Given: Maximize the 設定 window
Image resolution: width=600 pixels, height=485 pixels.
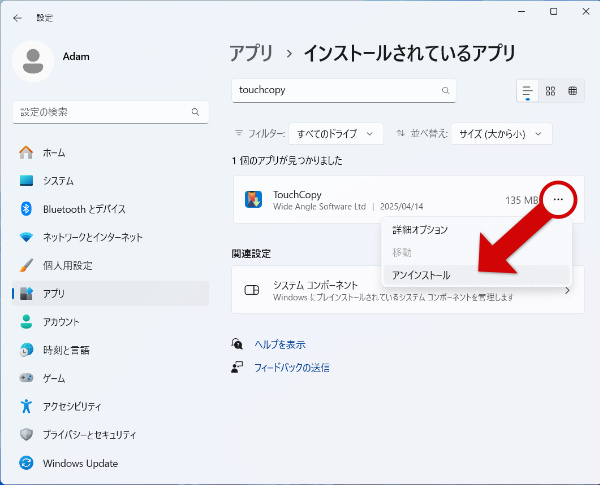Looking at the screenshot, I should tap(553, 12).
